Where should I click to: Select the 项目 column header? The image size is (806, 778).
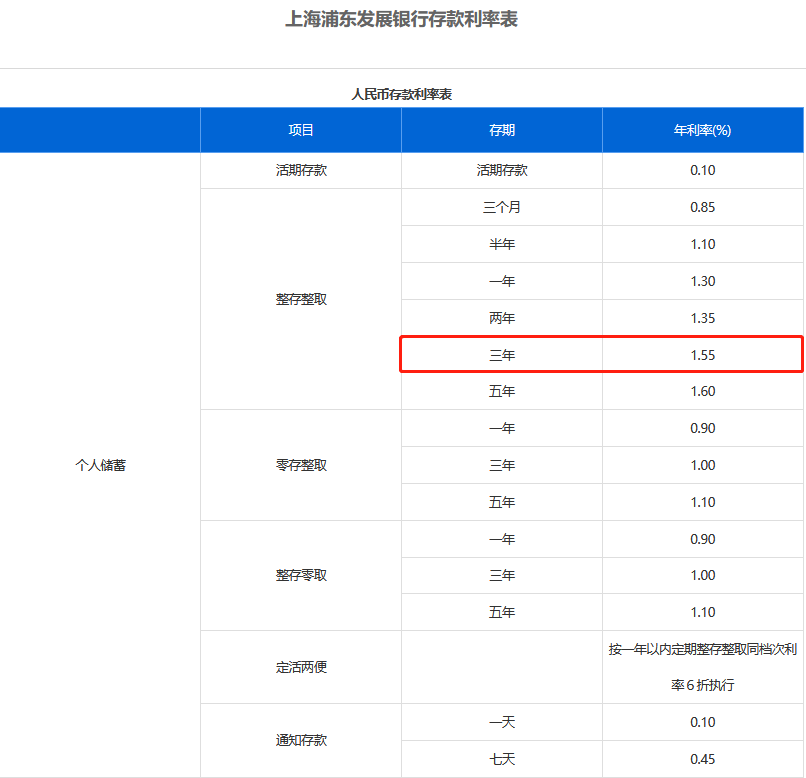(301, 130)
